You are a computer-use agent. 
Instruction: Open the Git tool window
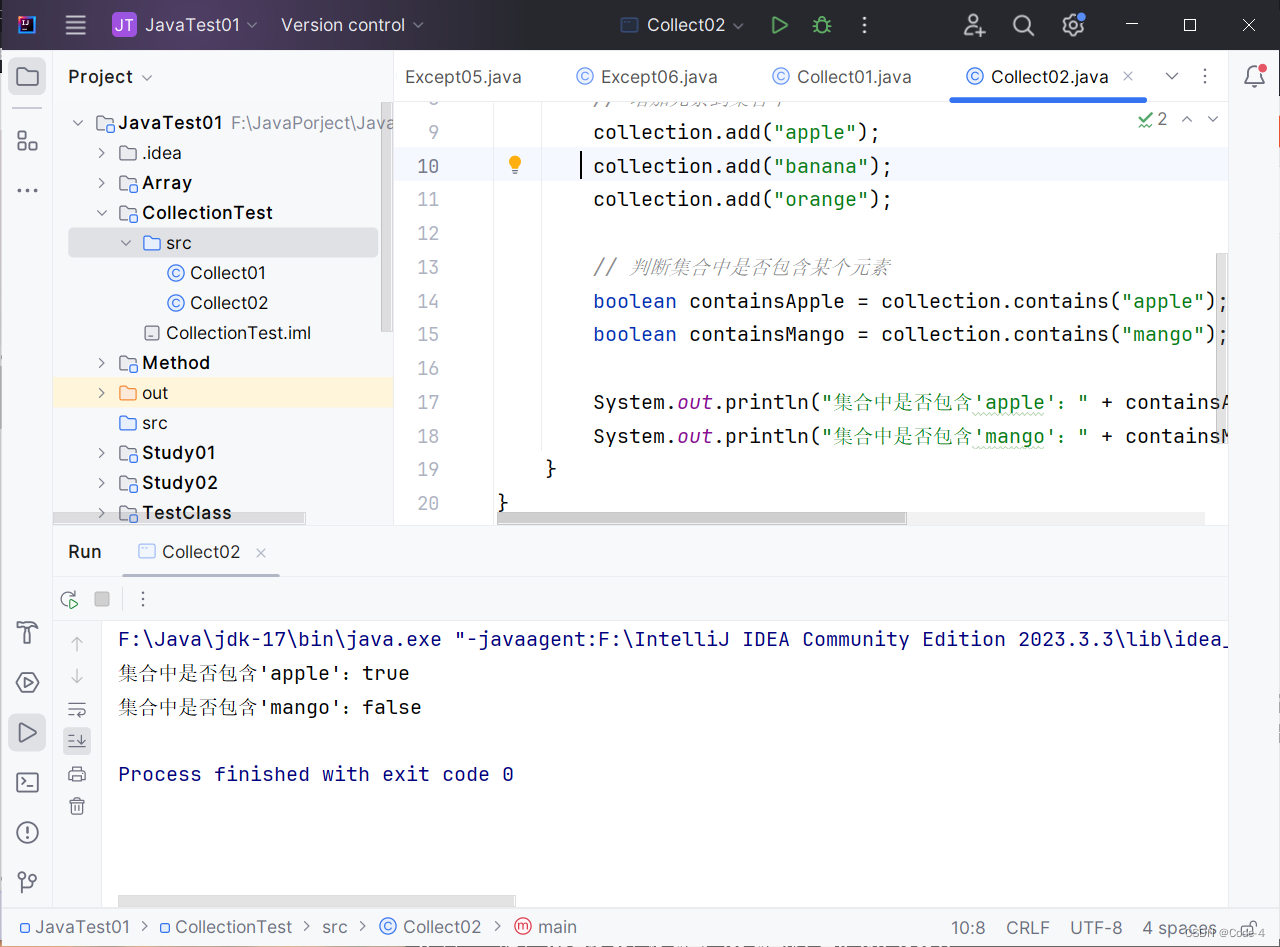28,882
